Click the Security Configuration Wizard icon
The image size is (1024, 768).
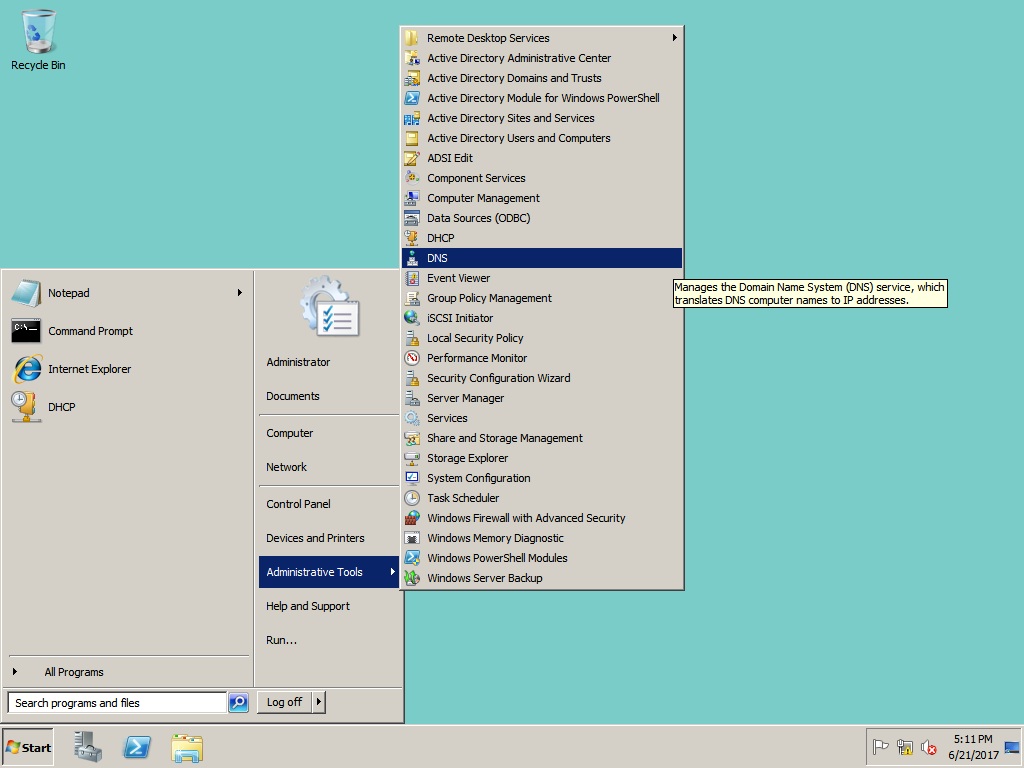point(411,378)
